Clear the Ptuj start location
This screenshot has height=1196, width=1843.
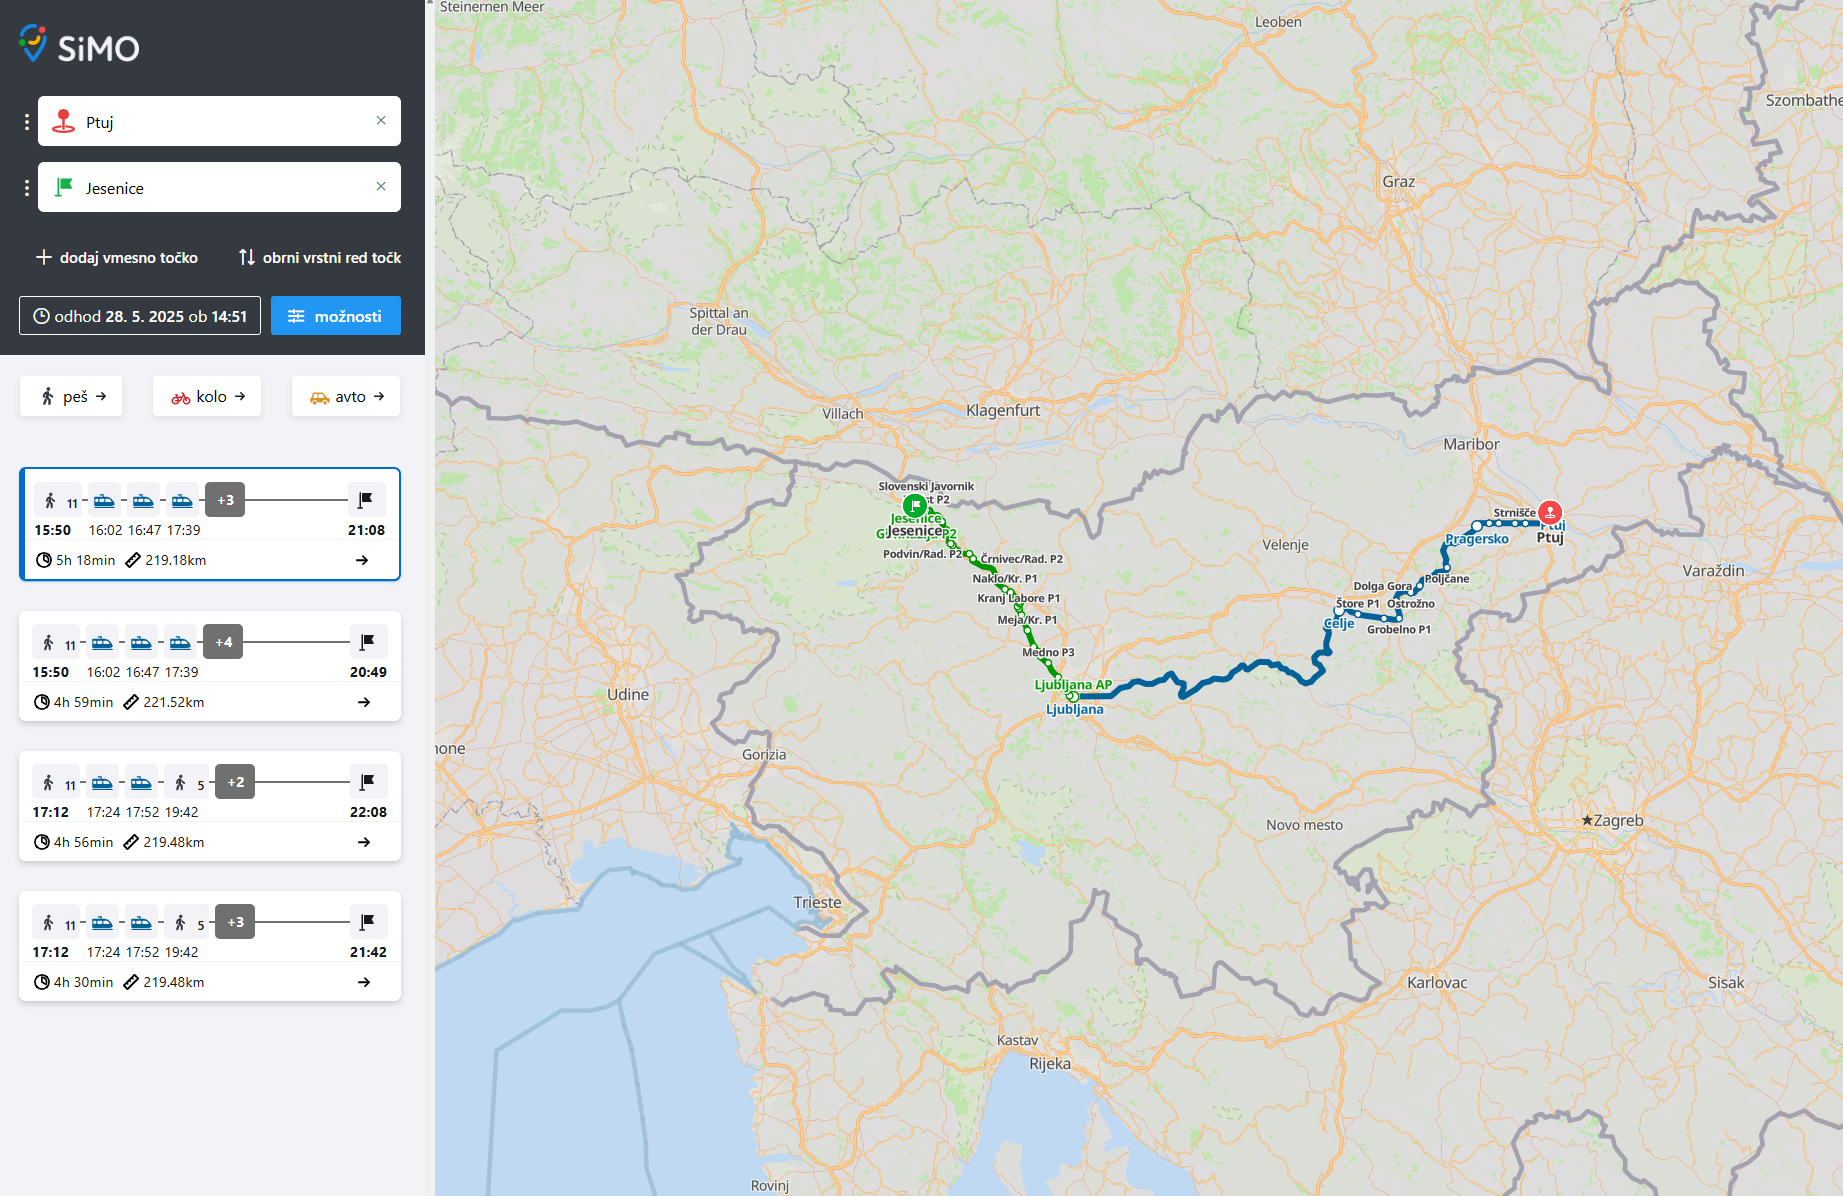[381, 121]
